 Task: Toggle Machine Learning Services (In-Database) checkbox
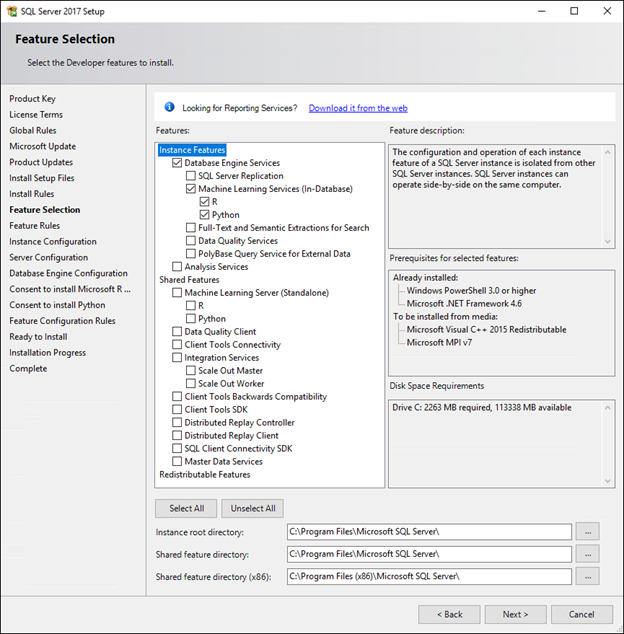[190, 189]
